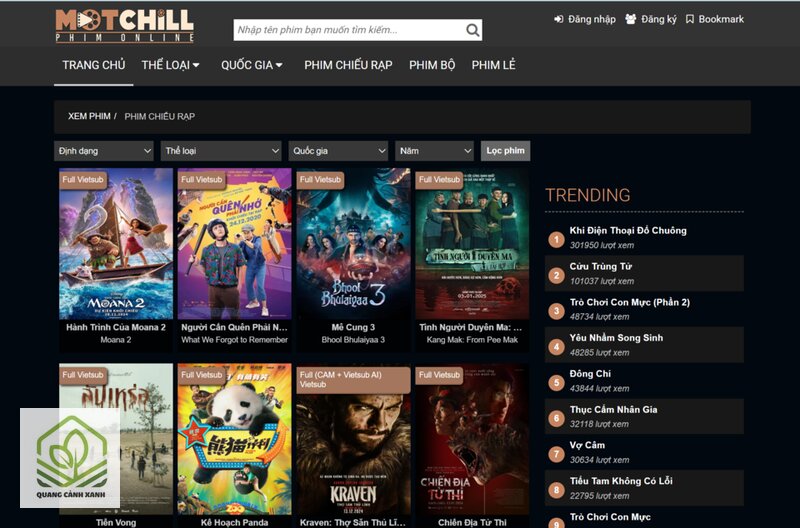Viewport: 800px width, 528px height.
Task: Open trending Yêu Nhầm Song Sinh
Action: pyautogui.click(x=616, y=338)
